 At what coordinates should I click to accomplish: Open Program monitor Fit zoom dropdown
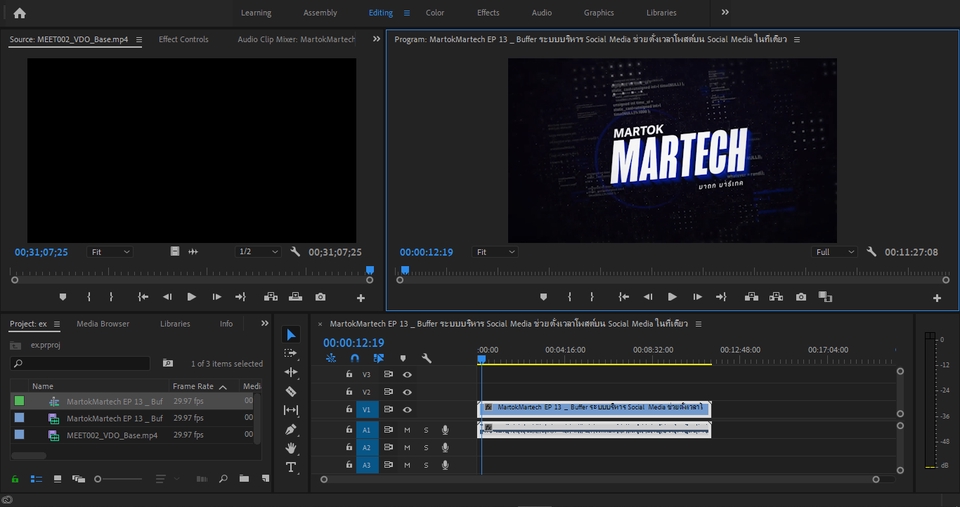495,252
